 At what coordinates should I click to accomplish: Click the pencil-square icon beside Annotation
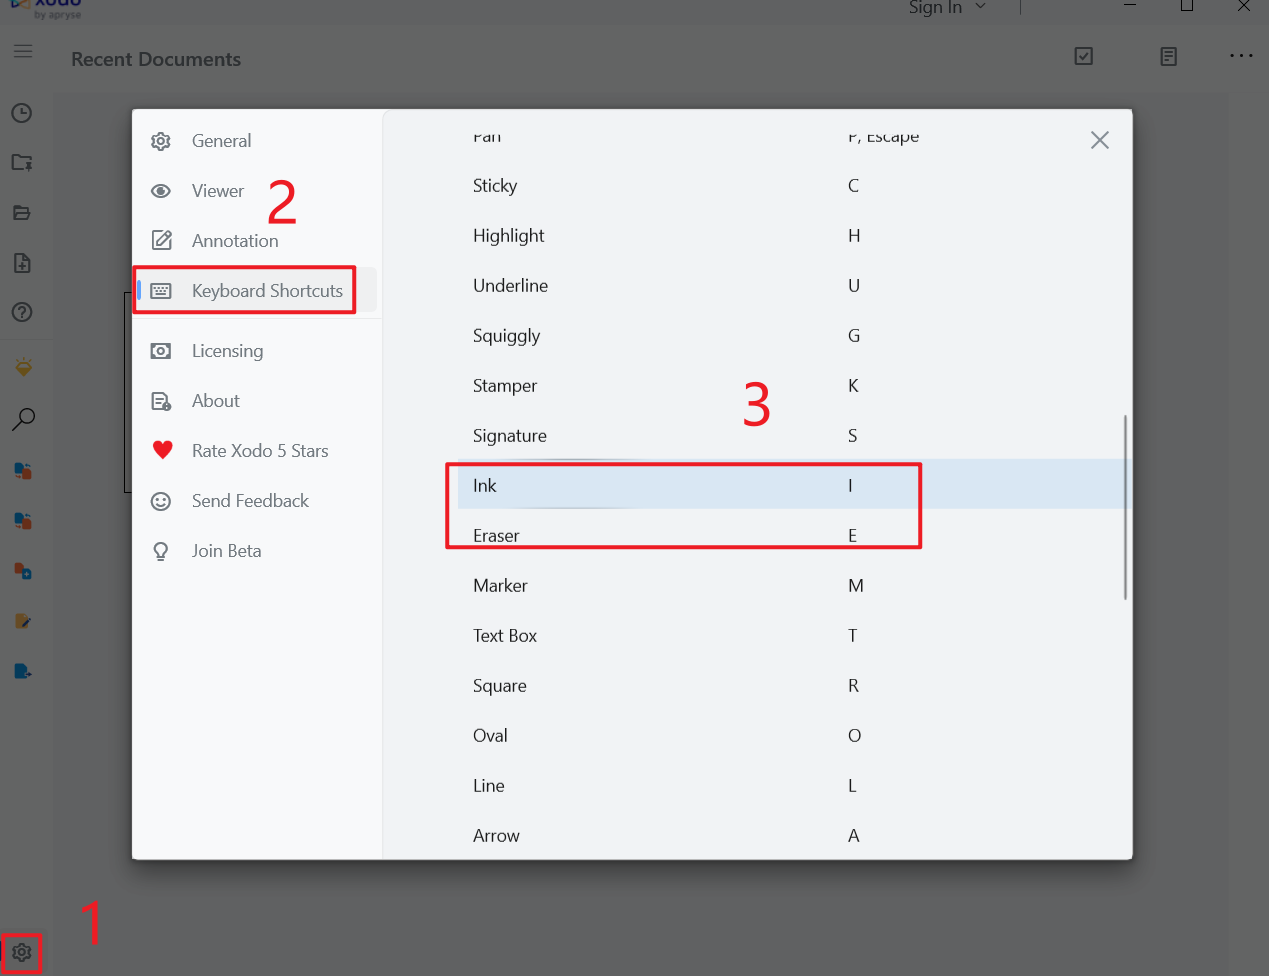161,240
